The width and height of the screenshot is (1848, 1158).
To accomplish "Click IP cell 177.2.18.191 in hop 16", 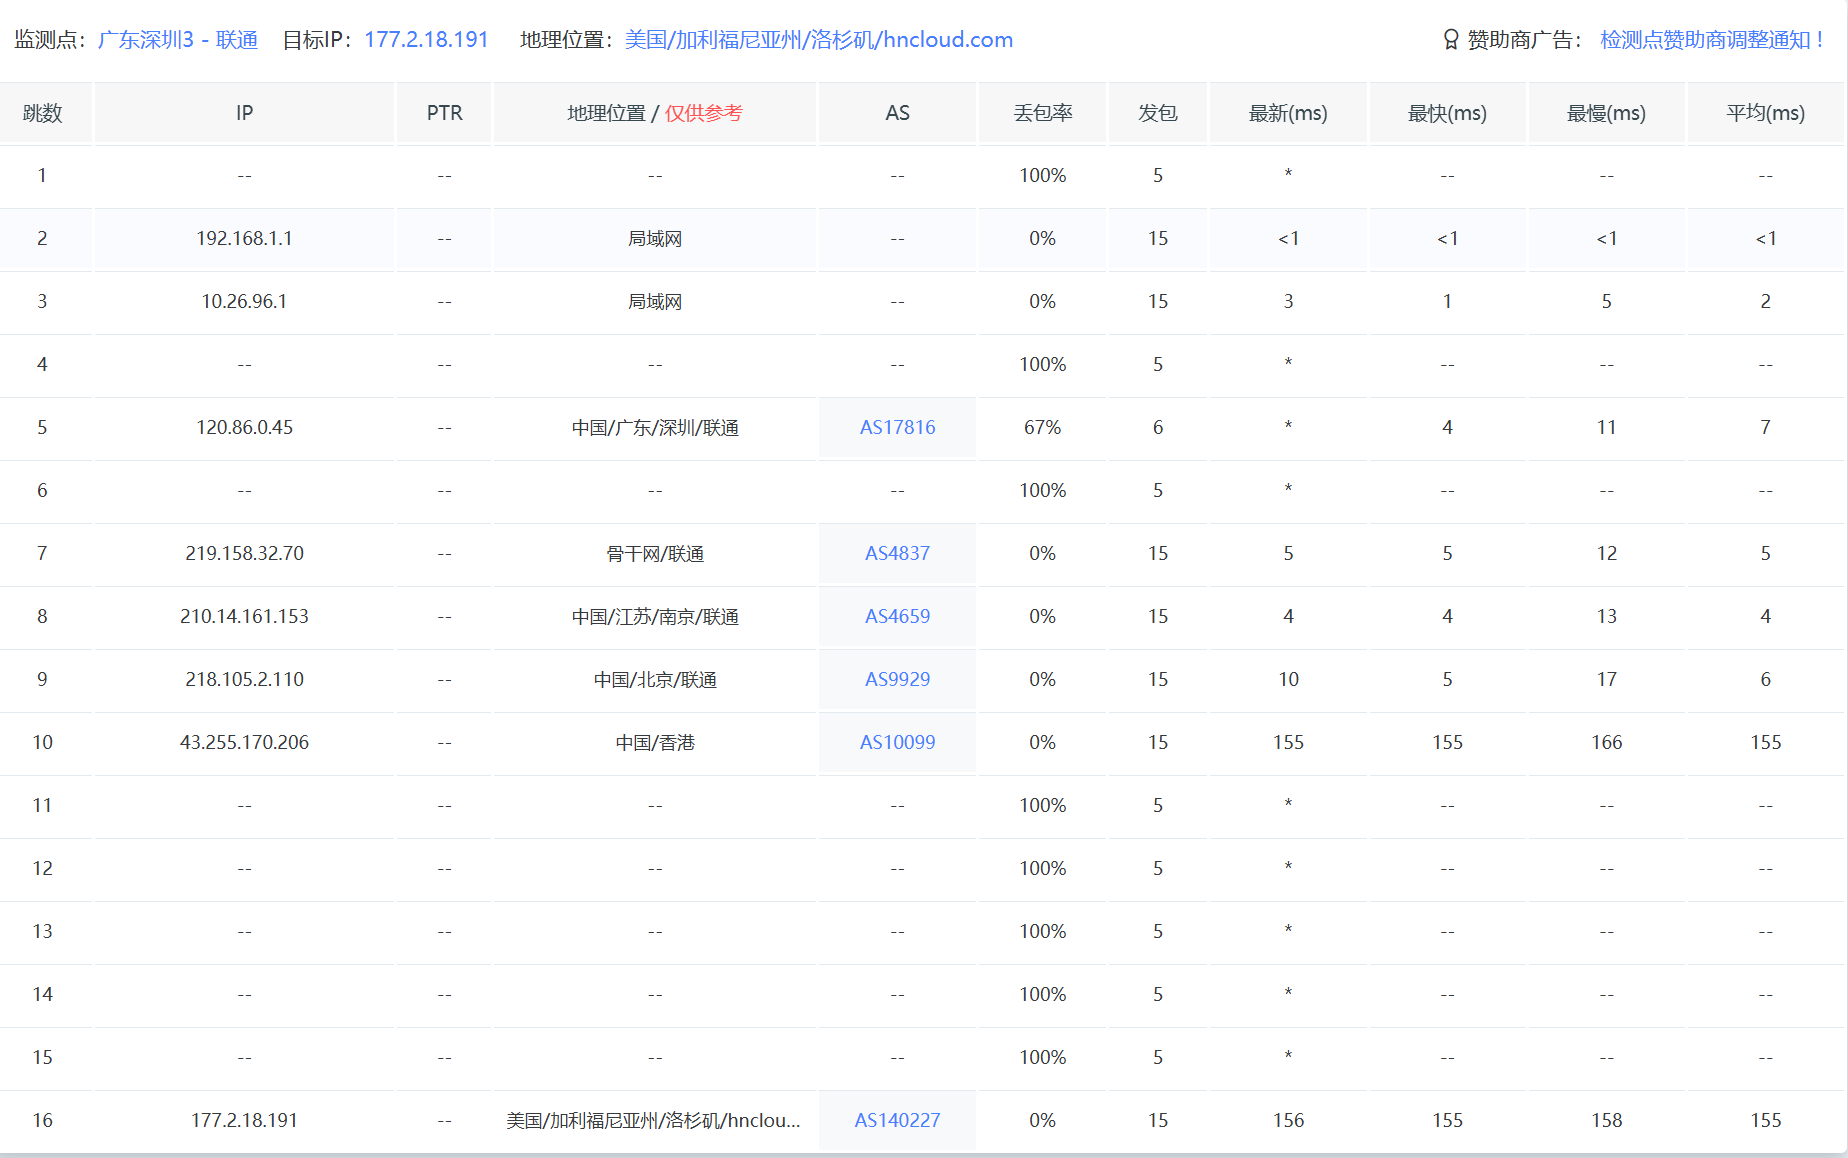I will (244, 1120).
